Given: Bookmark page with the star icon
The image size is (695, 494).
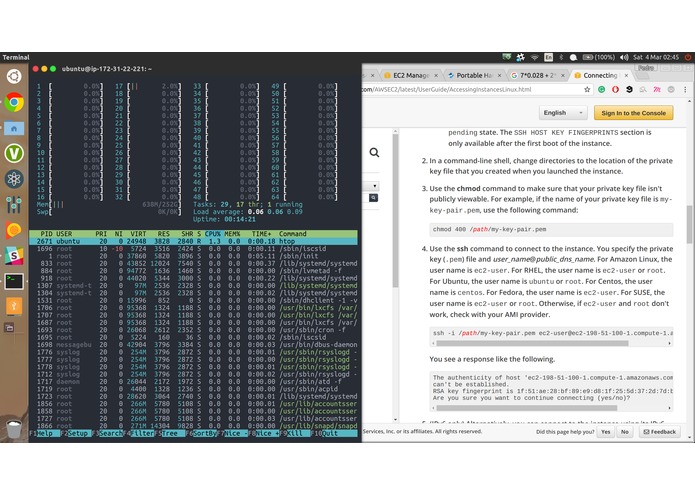Looking at the screenshot, I should point(587,89).
